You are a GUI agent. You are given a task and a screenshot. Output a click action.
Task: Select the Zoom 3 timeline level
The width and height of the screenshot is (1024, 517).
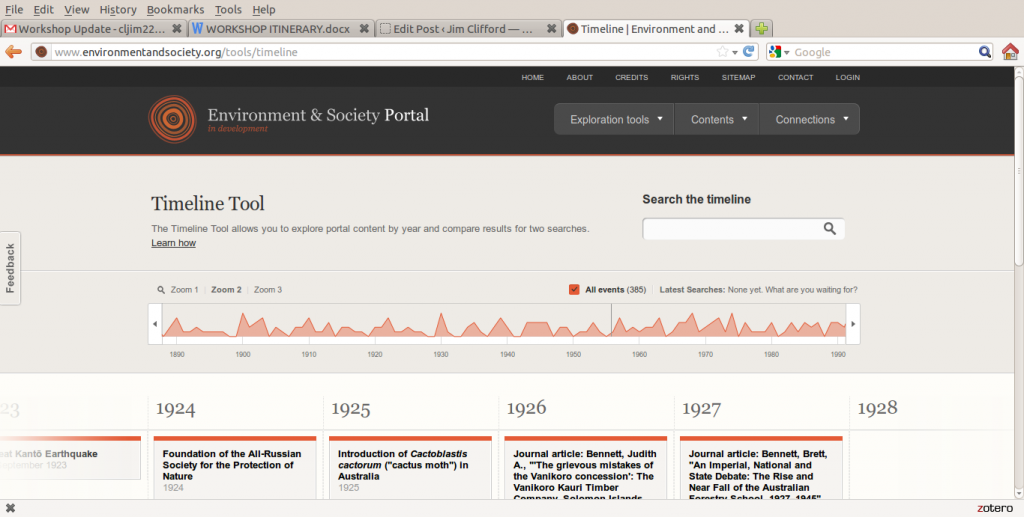pyautogui.click(x=268, y=290)
